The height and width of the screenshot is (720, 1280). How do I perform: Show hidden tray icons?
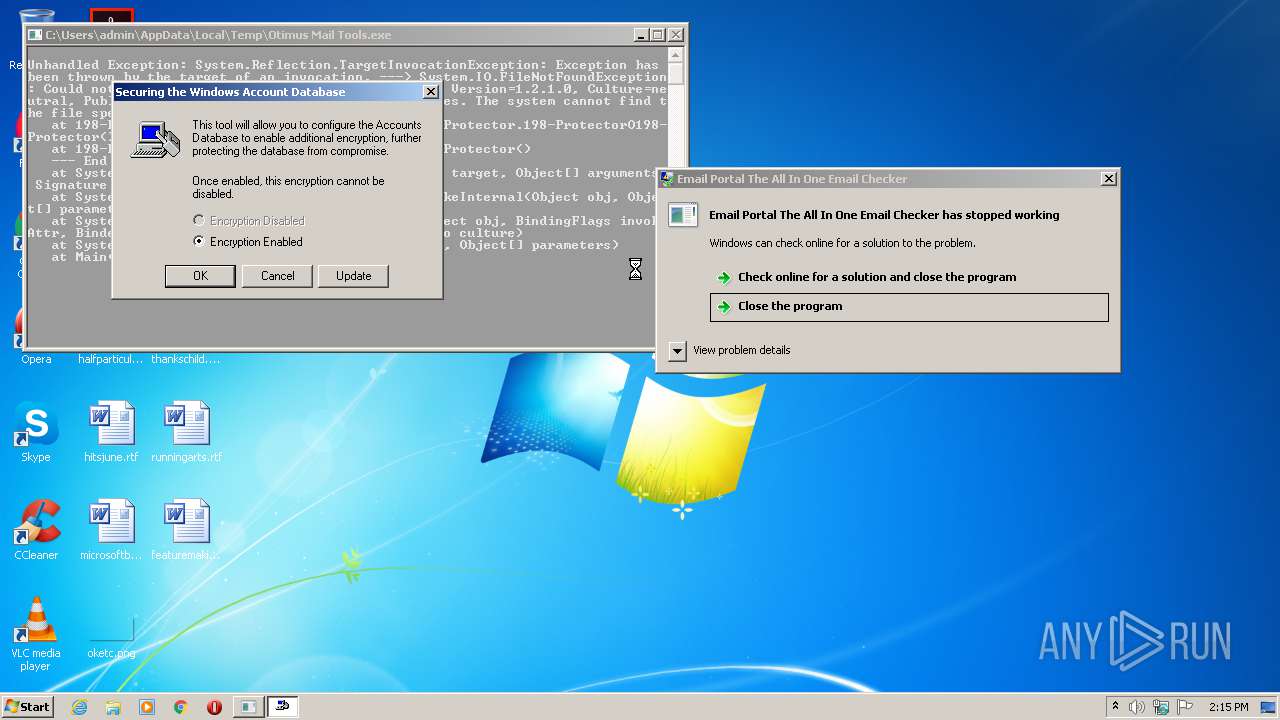click(x=1116, y=707)
